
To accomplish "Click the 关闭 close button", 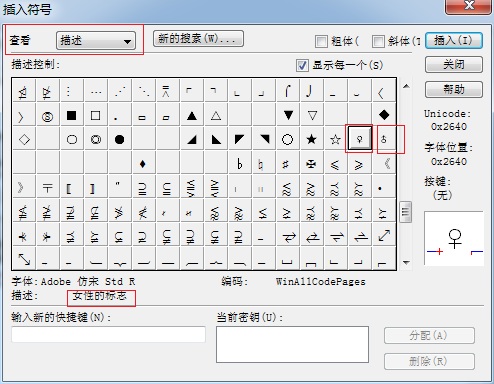I will point(454,64).
